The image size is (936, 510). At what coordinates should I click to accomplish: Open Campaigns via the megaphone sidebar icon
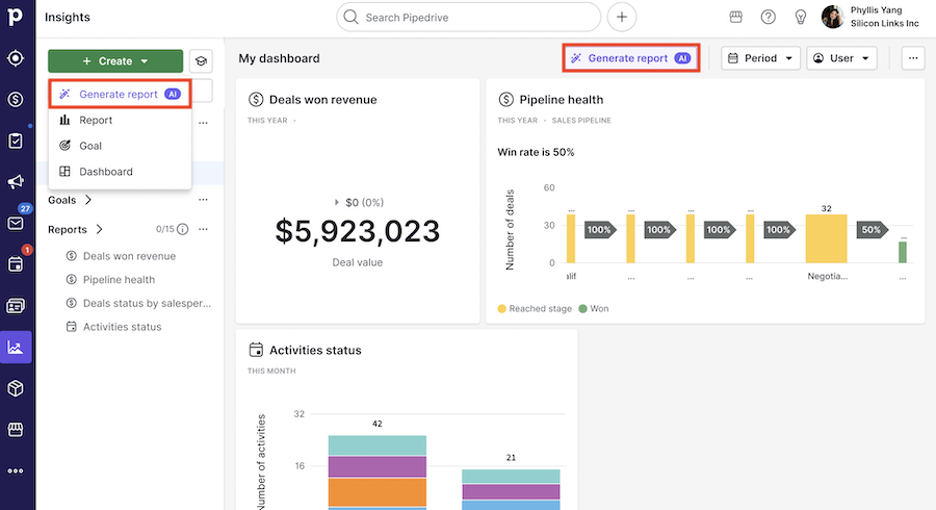(x=15, y=182)
